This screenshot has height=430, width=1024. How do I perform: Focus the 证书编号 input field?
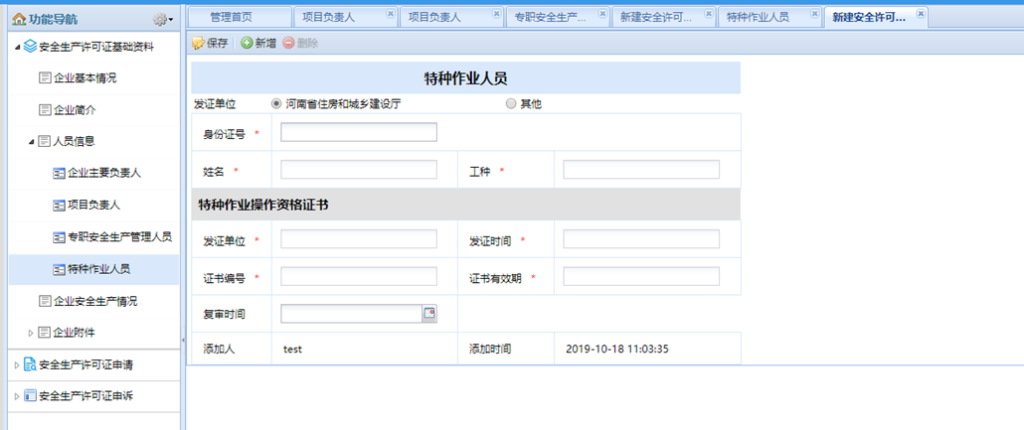pyautogui.click(x=359, y=276)
